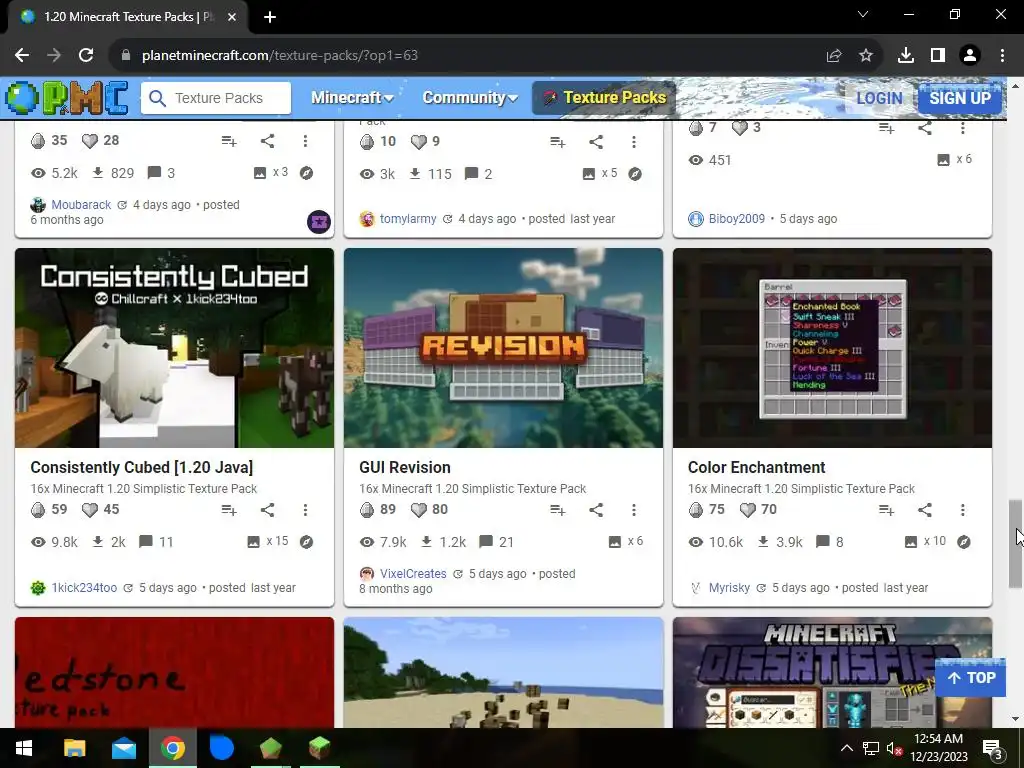Share the Color Enchantment pack
Viewport: 1024px width, 768px height.
point(925,510)
